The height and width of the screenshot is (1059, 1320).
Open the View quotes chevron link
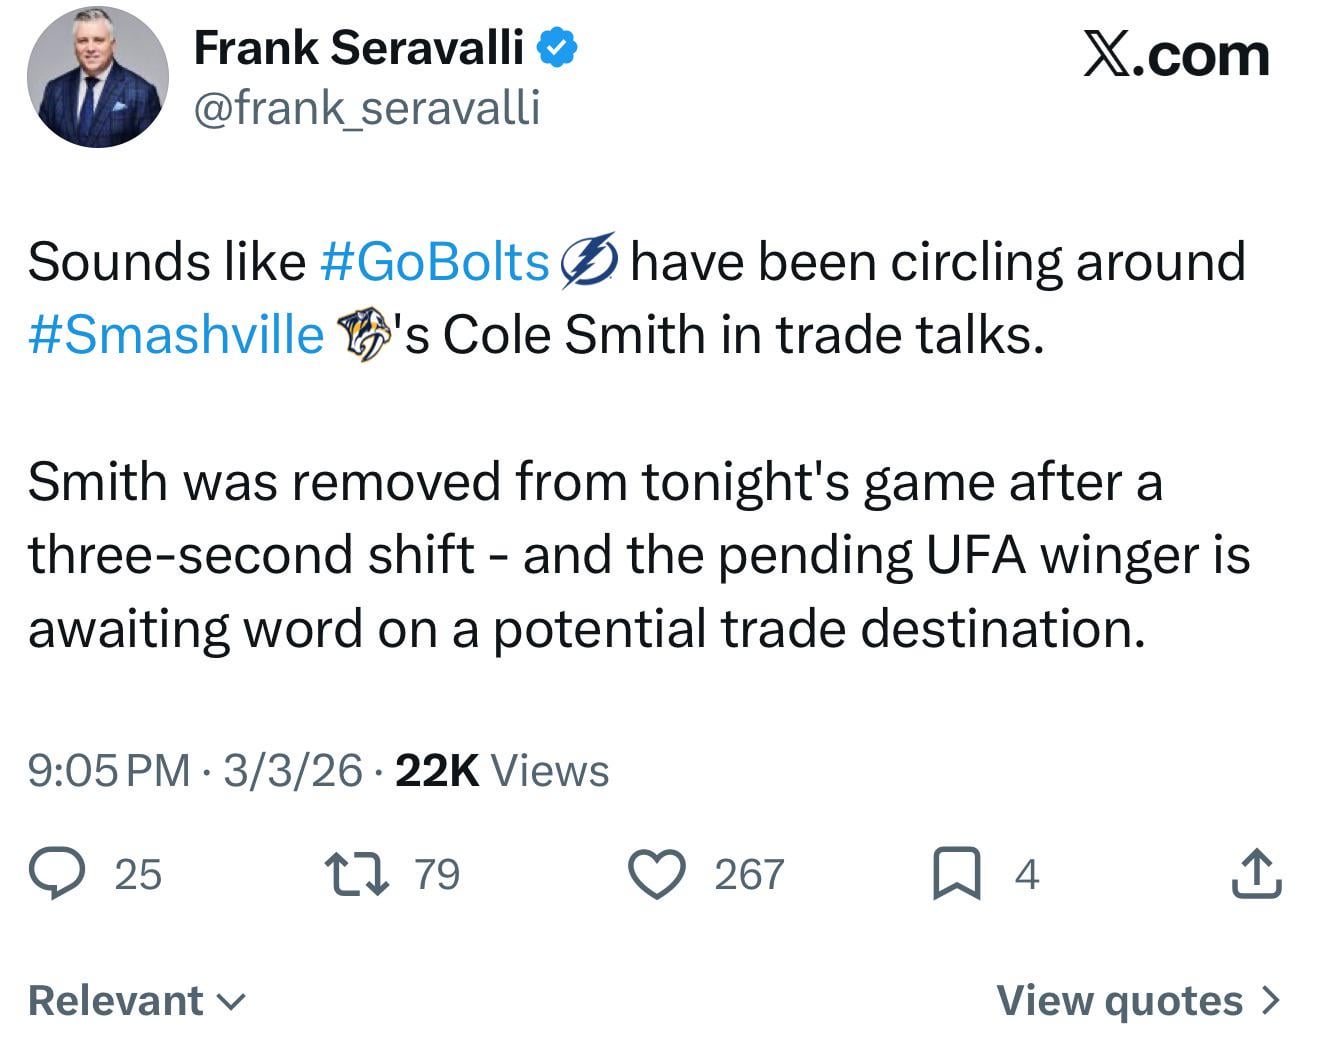coord(1138,1000)
